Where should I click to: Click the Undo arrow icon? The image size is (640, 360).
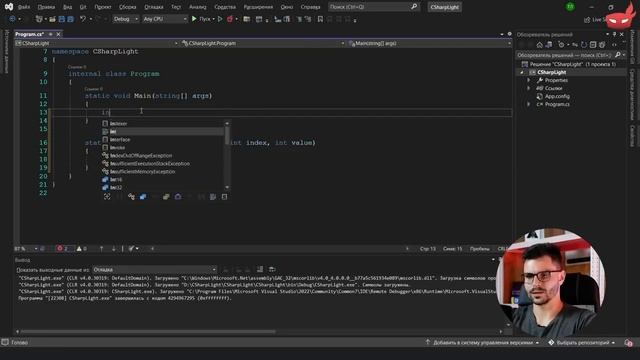pyautogui.click(x=83, y=19)
